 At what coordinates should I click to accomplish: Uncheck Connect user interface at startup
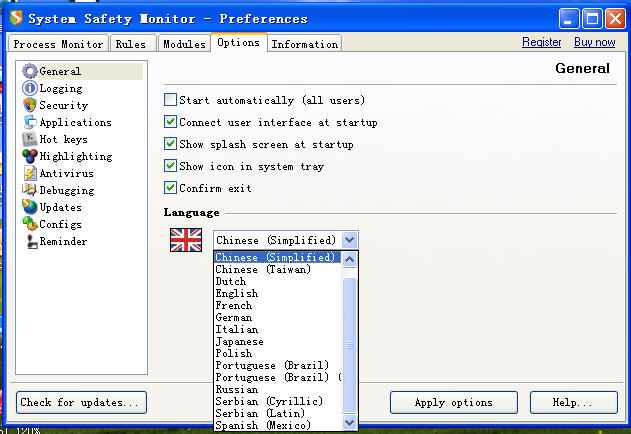170,122
